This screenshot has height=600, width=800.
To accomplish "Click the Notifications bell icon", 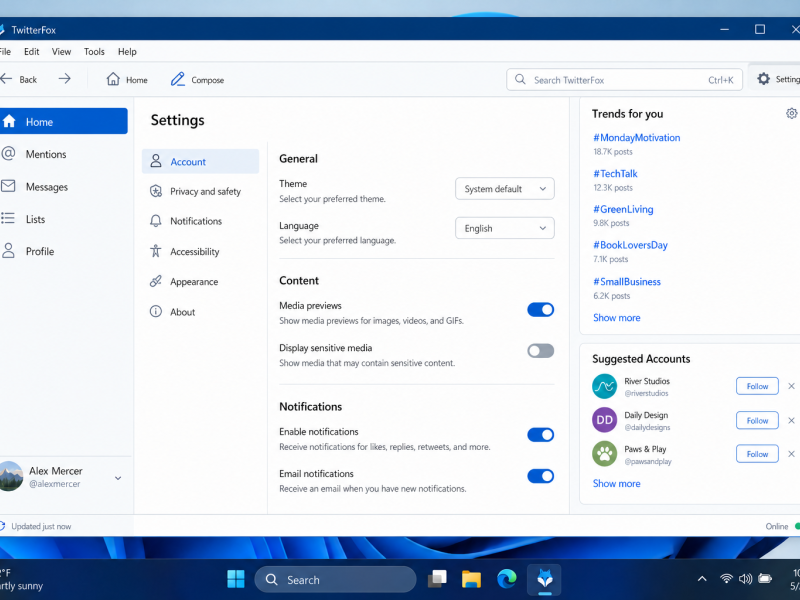I will click(156, 221).
